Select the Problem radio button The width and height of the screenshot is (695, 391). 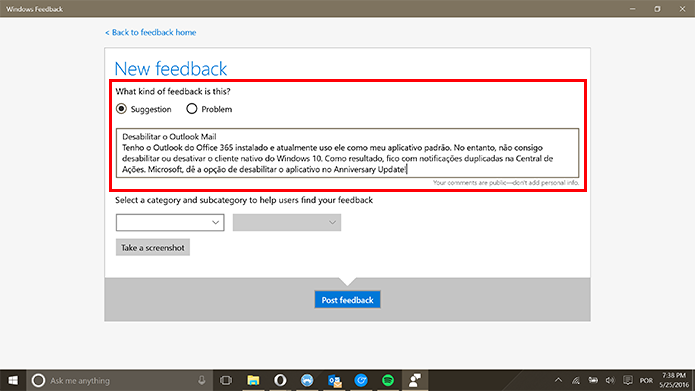tap(191, 109)
